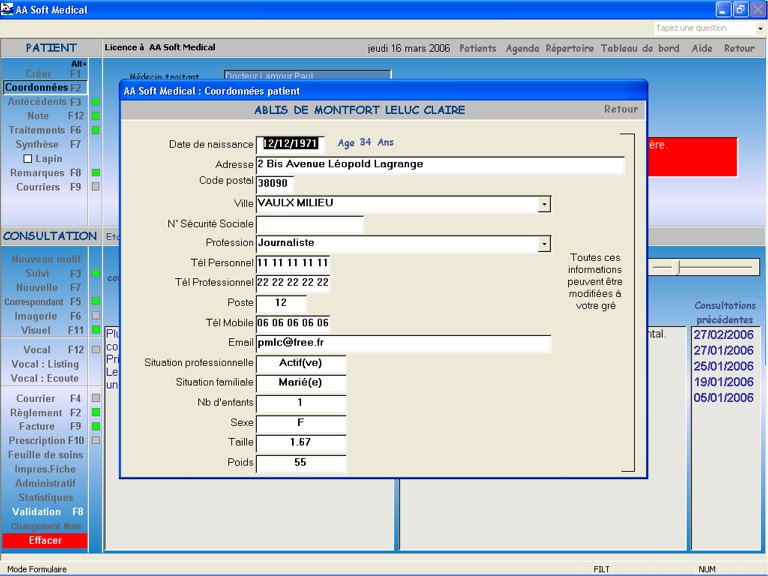Open the Aide menu
This screenshot has height=576, width=768.
click(702, 48)
